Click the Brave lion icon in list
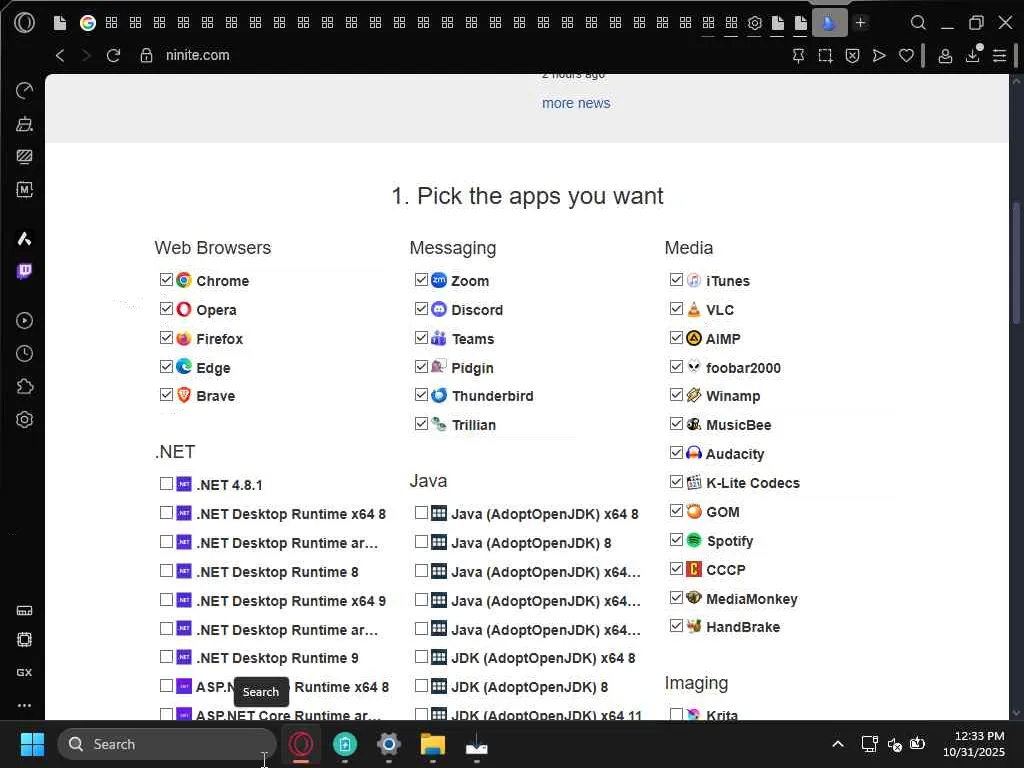Viewport: 1024px width, 768px height. tap(184, 395)
